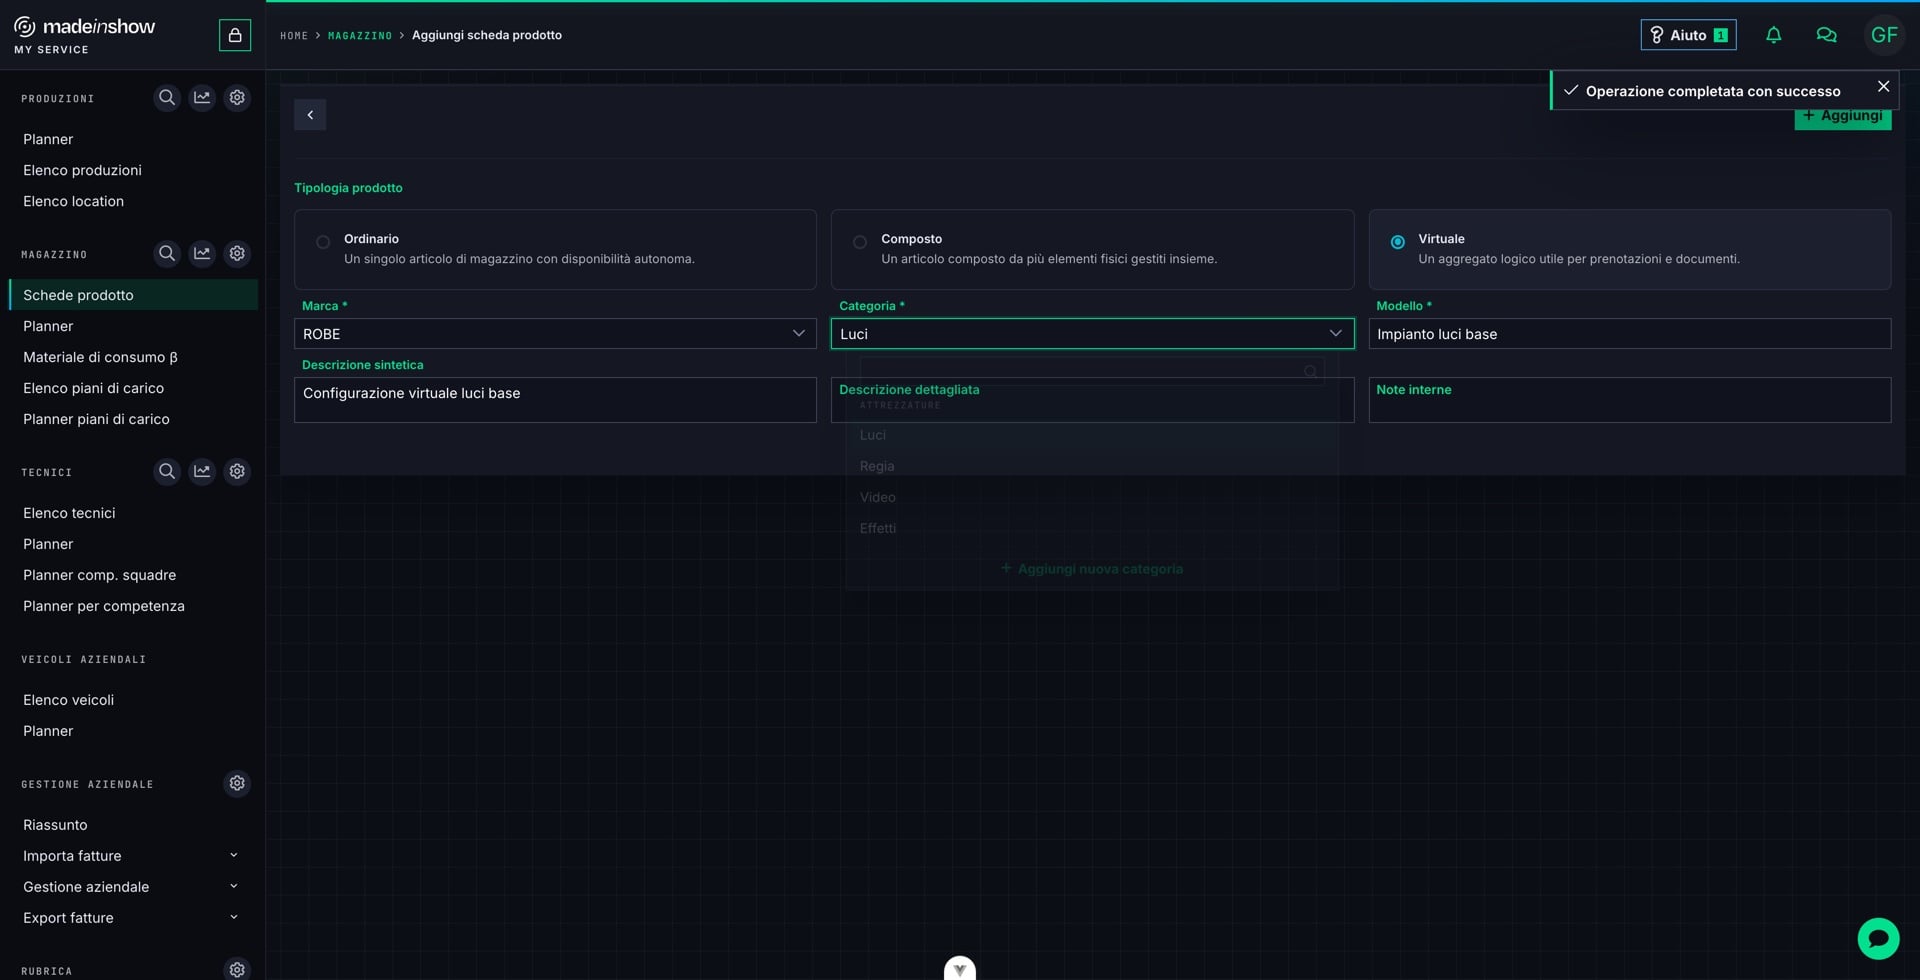Choose Video in the category list

pos(1092,497)
